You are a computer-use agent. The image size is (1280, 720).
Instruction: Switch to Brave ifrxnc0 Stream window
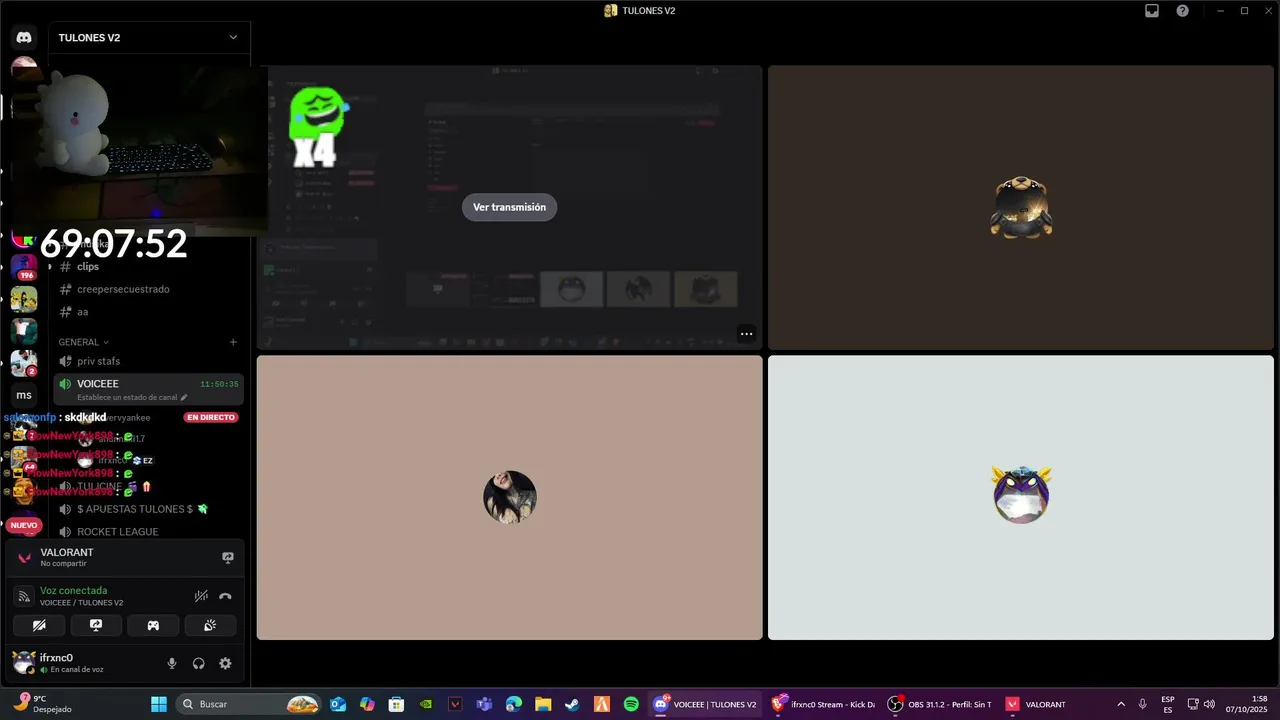pyautogui.click(x=823, y=704)
